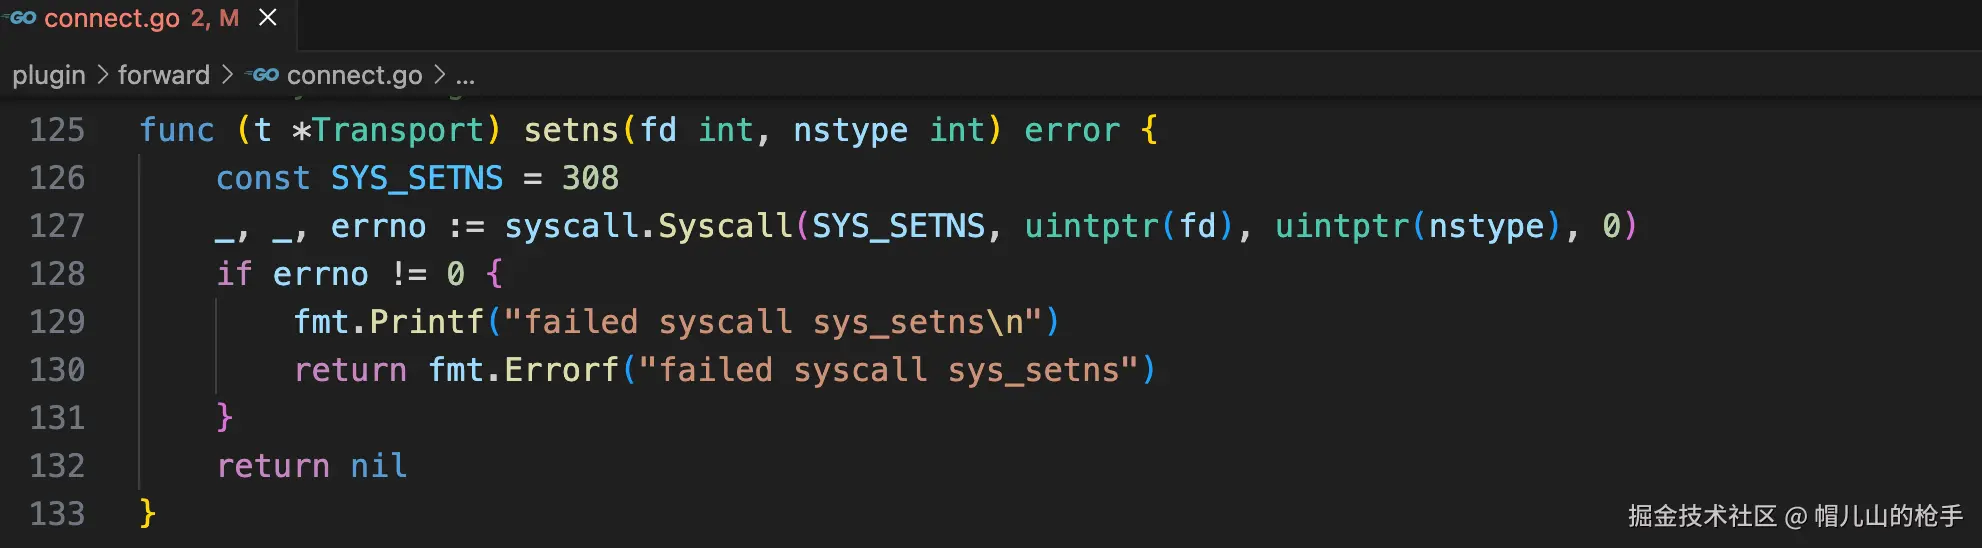Open the plugin folder breadcrumb

tap(49, 75)
